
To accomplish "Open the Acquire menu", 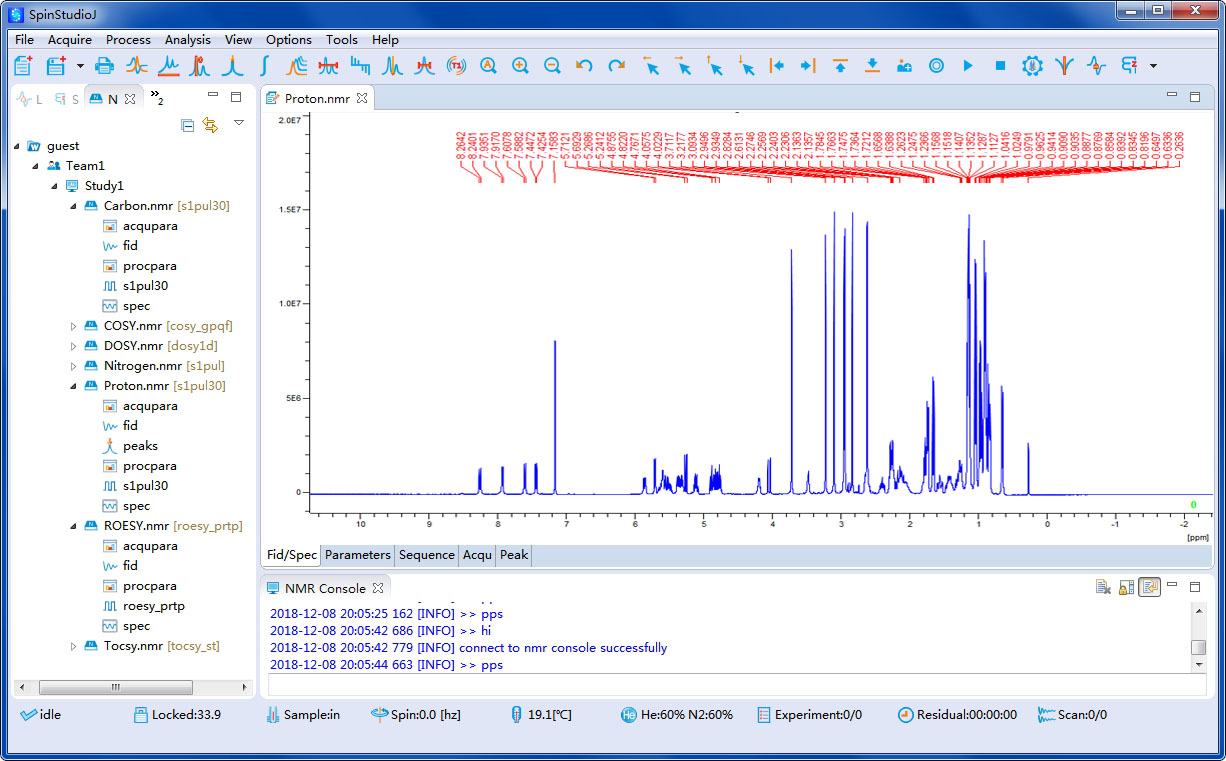I will click(70, 40).
